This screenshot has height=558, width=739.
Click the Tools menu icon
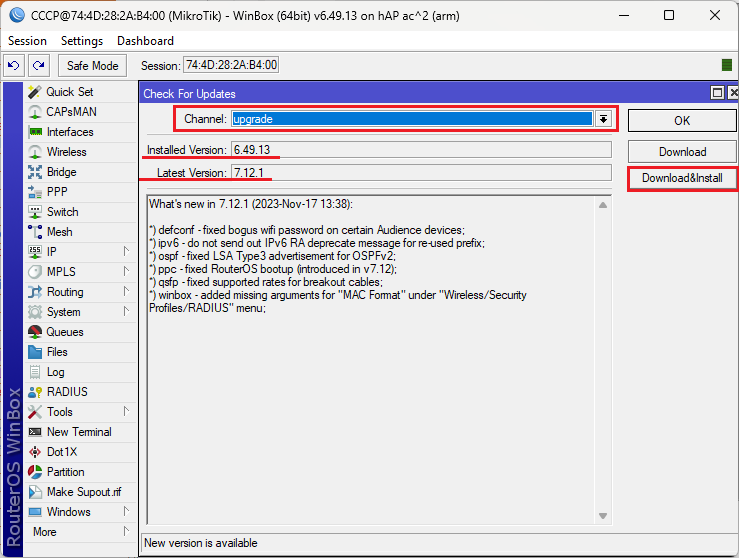click(x=34, y=412)
